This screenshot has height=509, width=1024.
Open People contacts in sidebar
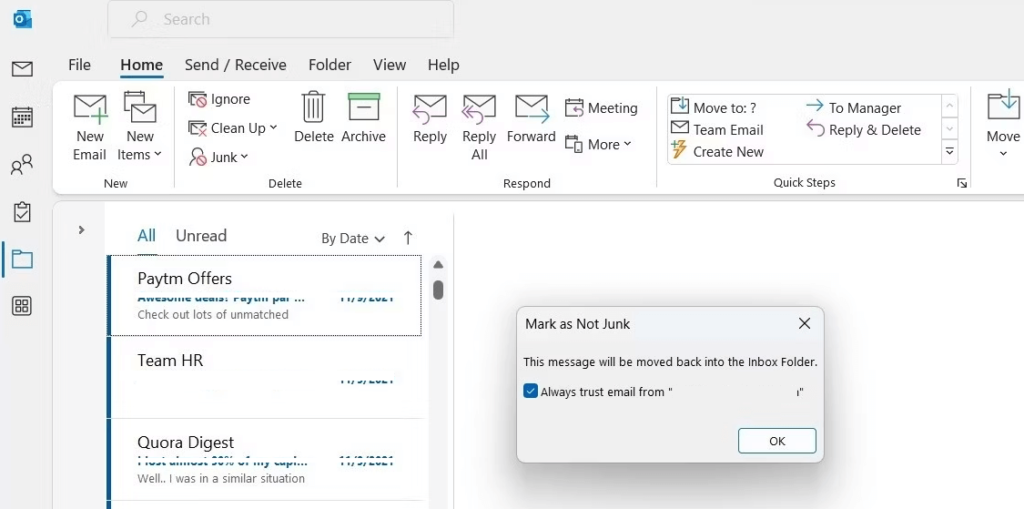click(x=22, y=165)
